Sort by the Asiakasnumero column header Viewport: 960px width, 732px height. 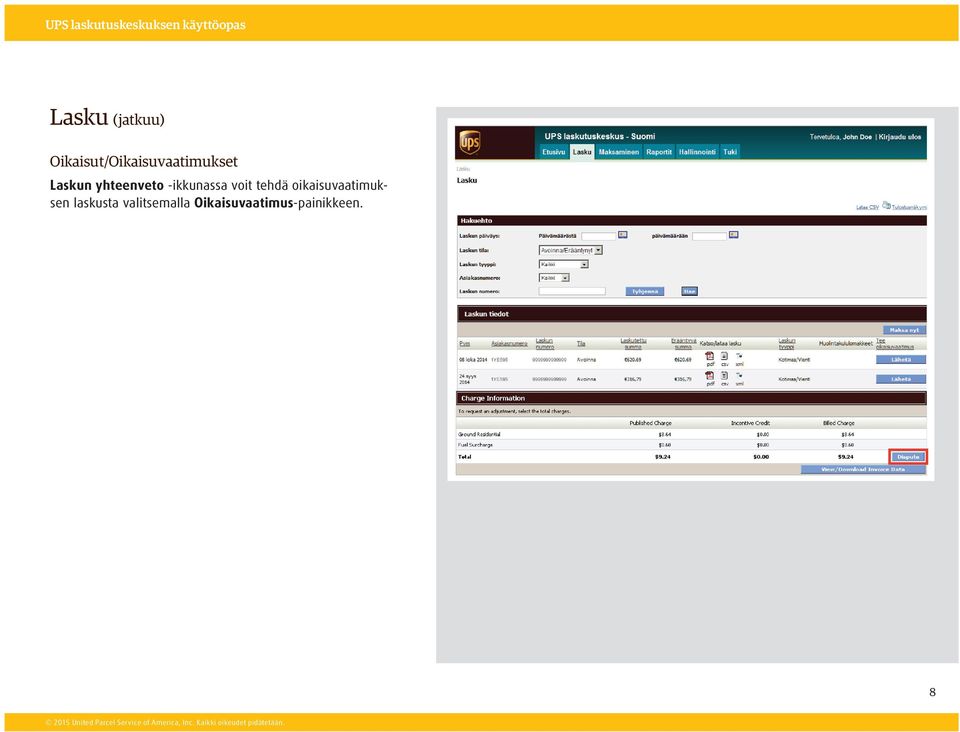509,344
